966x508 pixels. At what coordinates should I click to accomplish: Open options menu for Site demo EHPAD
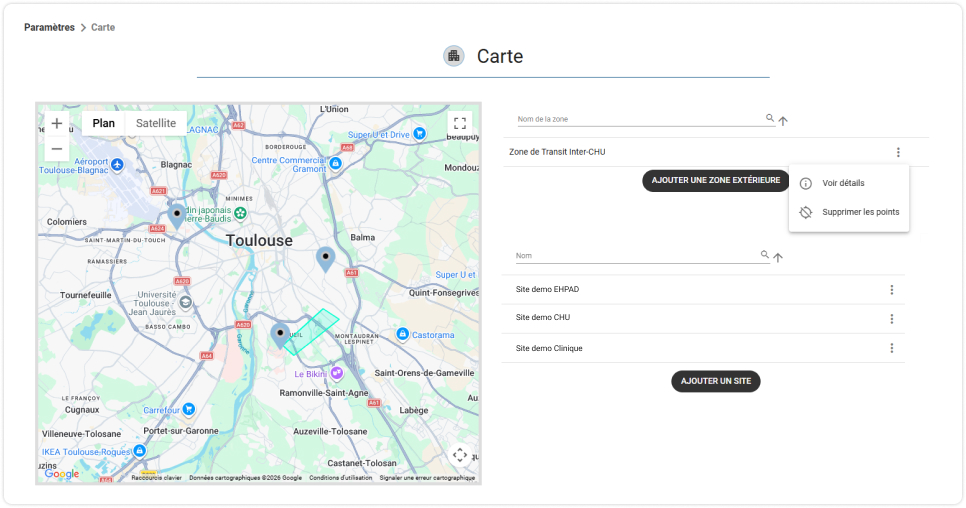891,289
